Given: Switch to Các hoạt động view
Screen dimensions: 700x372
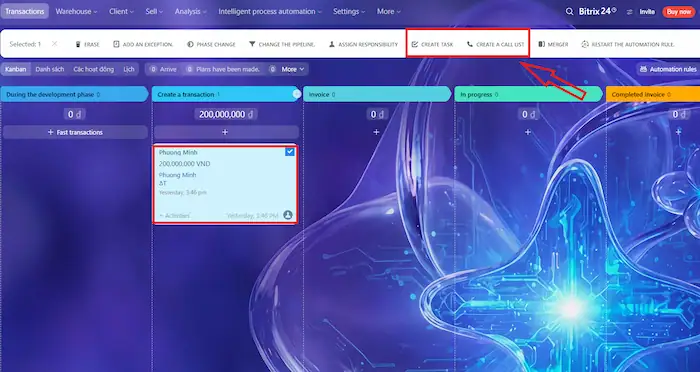Looking at the screenshot, I should [x=94, y=69].
